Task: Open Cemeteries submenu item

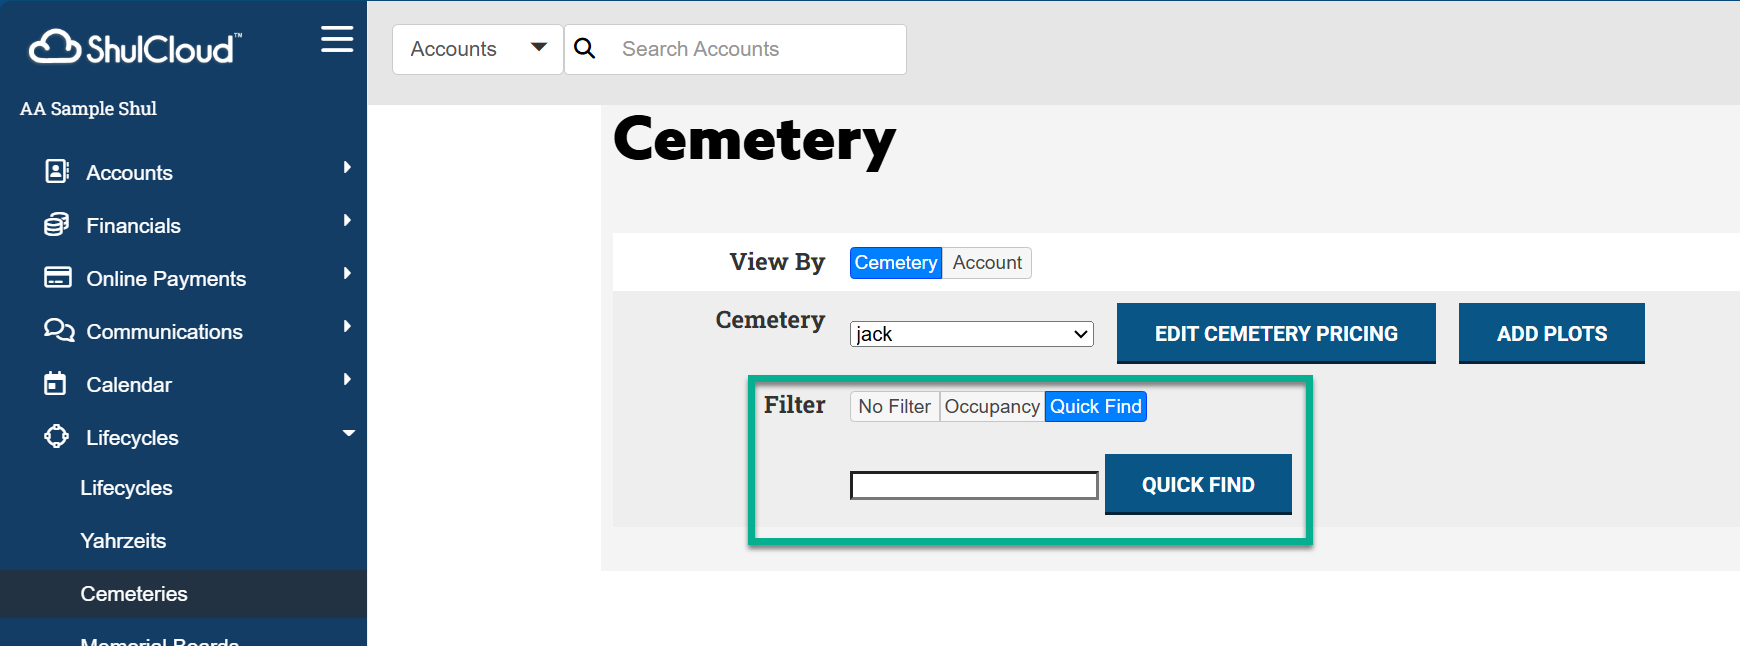Action: [x=134, y=594]
